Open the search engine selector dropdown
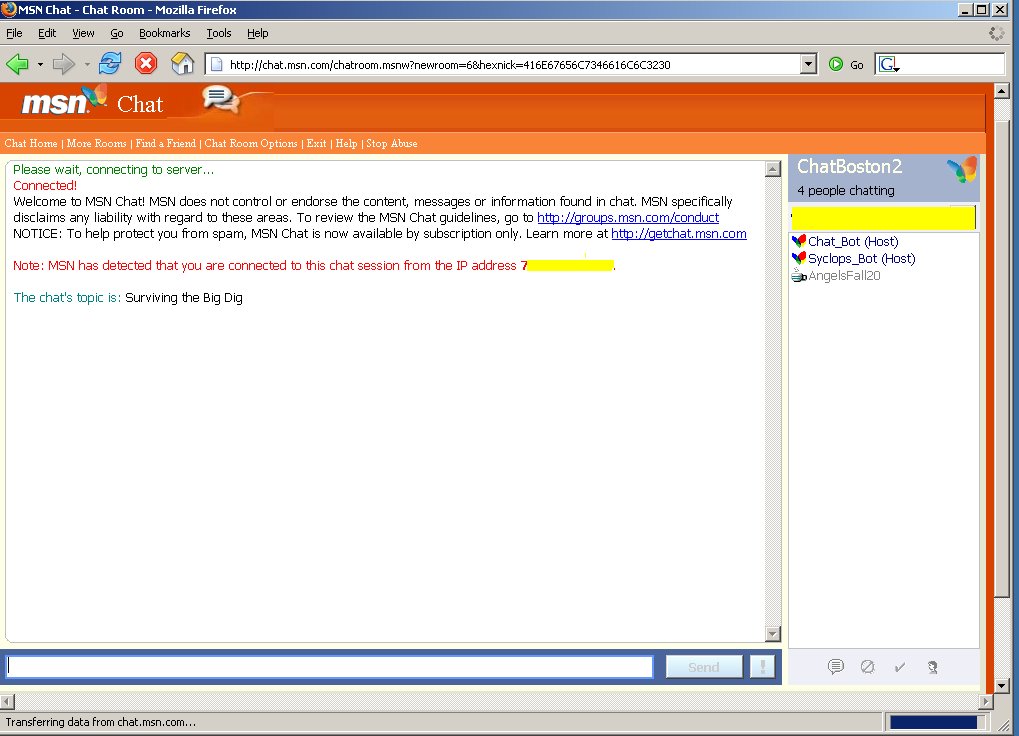 click(889, 65)
